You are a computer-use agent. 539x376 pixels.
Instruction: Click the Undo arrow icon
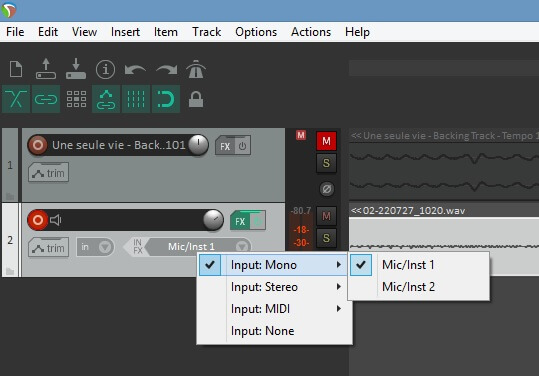(135, 70)
